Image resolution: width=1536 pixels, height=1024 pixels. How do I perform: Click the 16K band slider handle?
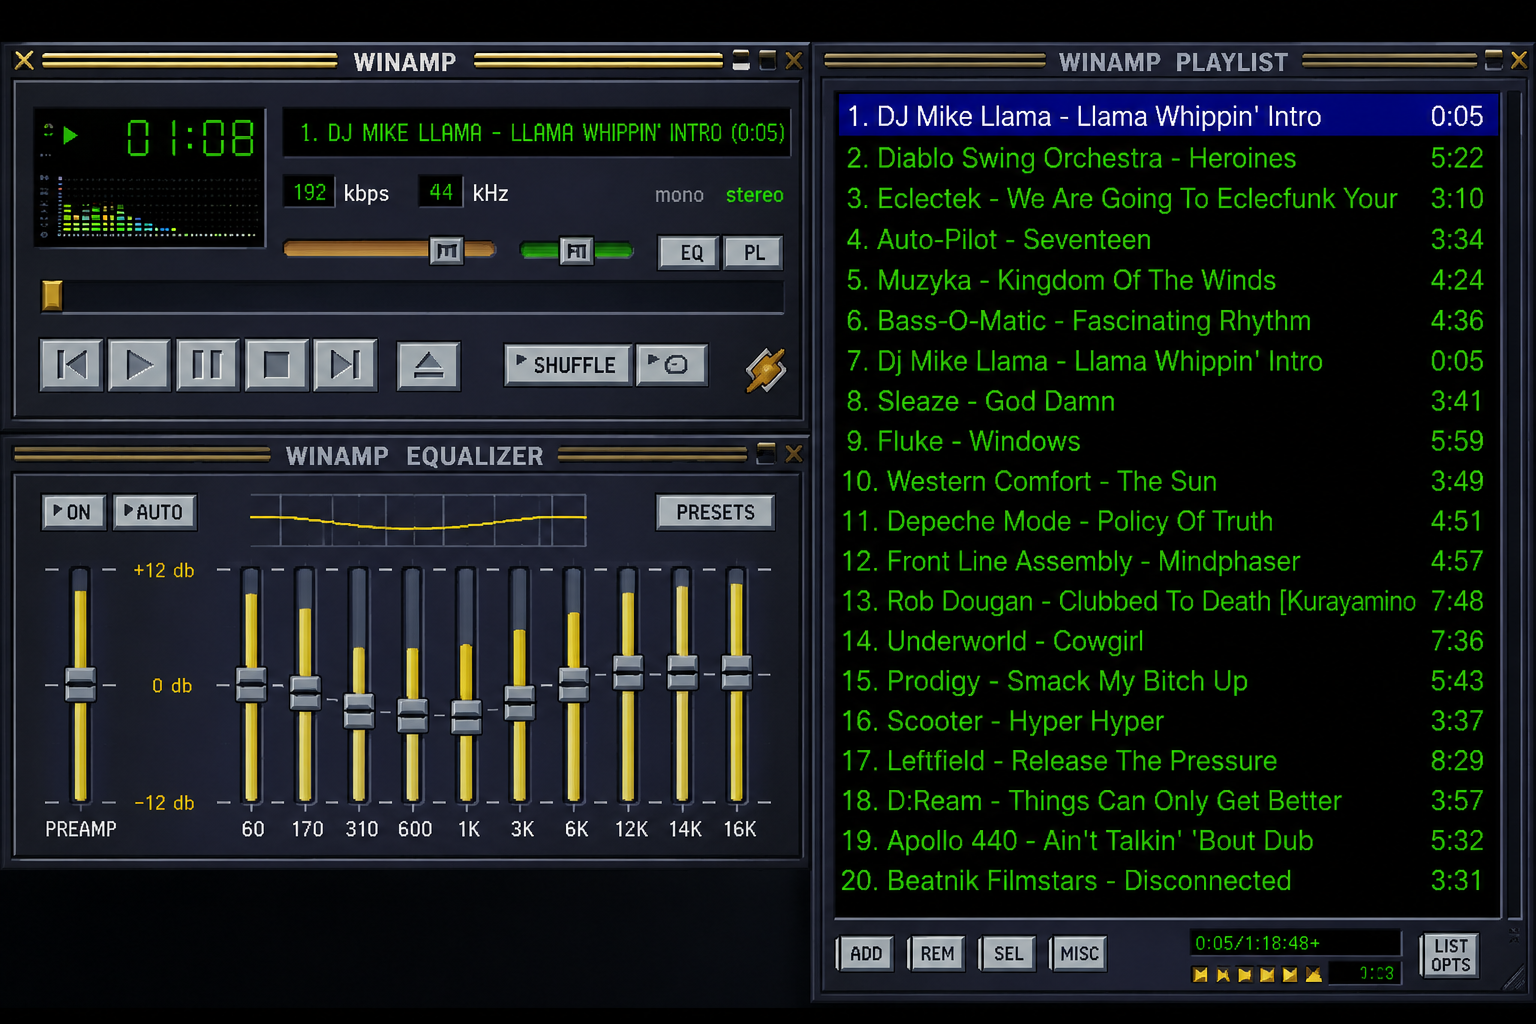coord(736,673)
